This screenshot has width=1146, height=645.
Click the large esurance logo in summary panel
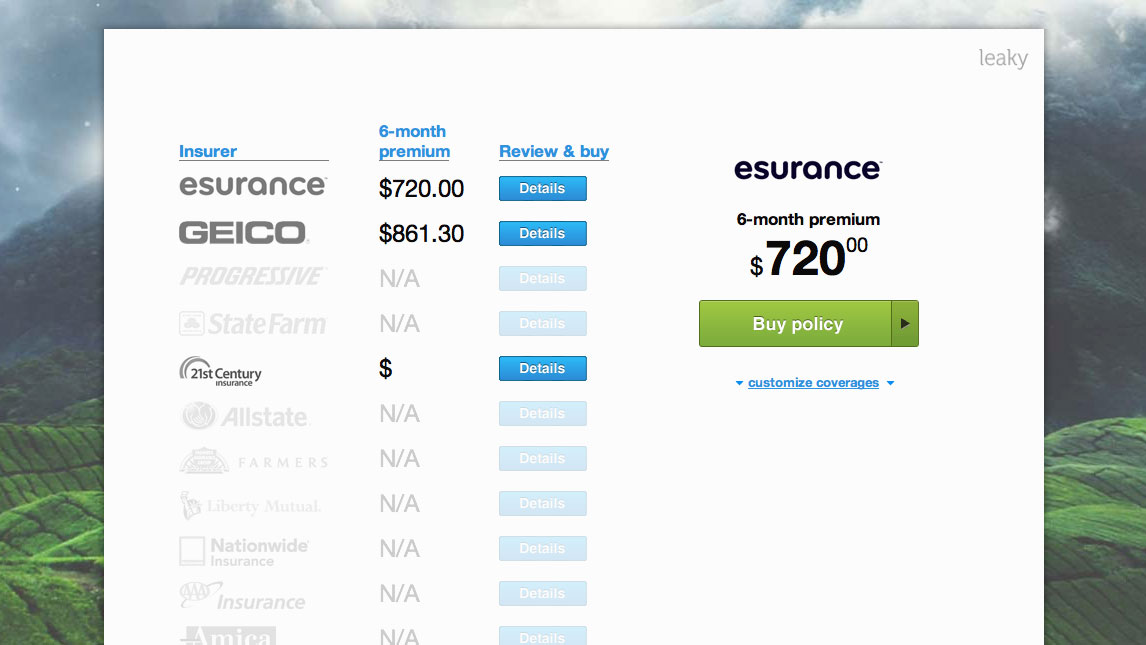[808, 169]
